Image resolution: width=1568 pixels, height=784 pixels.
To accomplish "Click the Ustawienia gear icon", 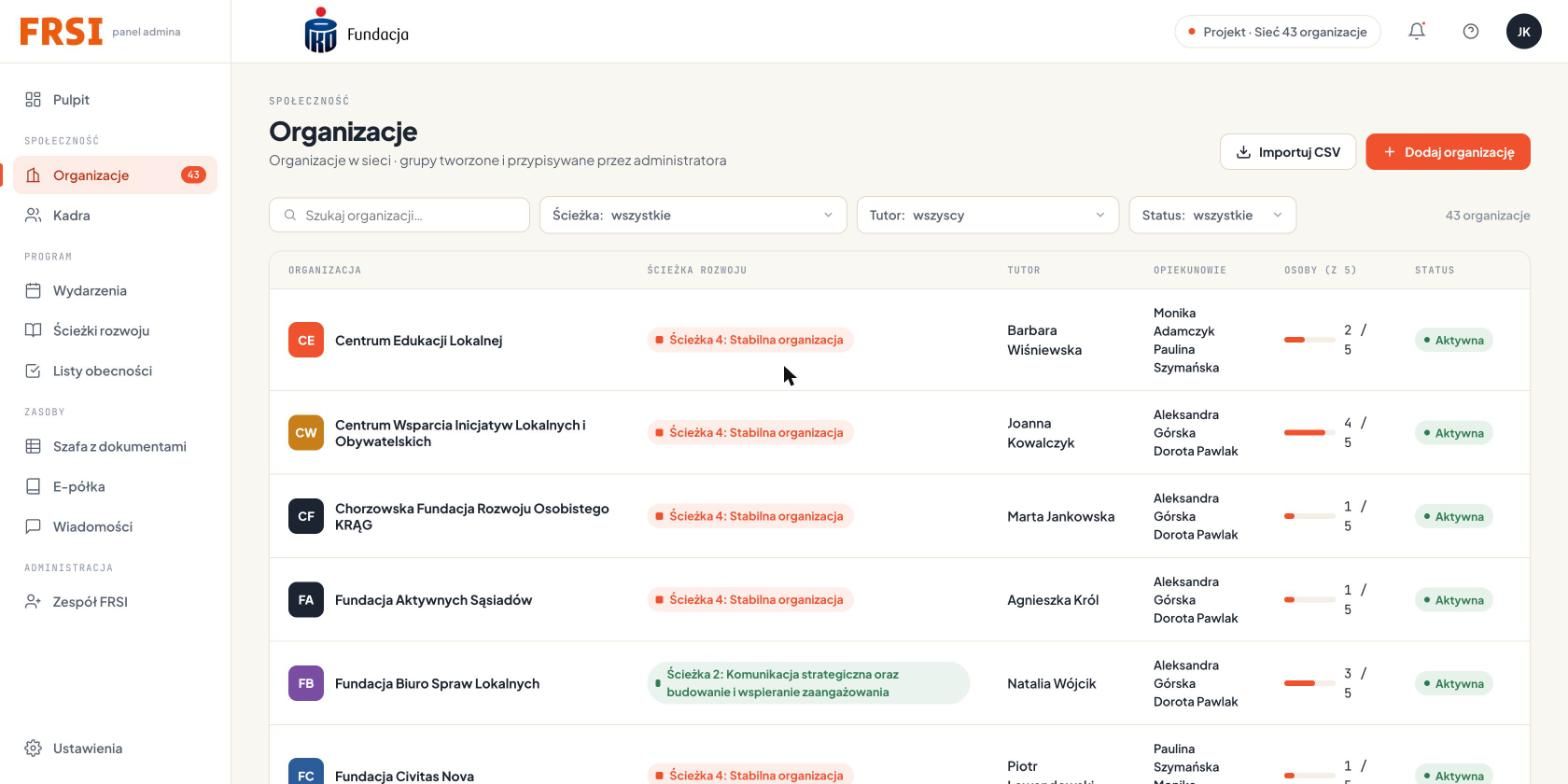I will click(x=33, y=748).
